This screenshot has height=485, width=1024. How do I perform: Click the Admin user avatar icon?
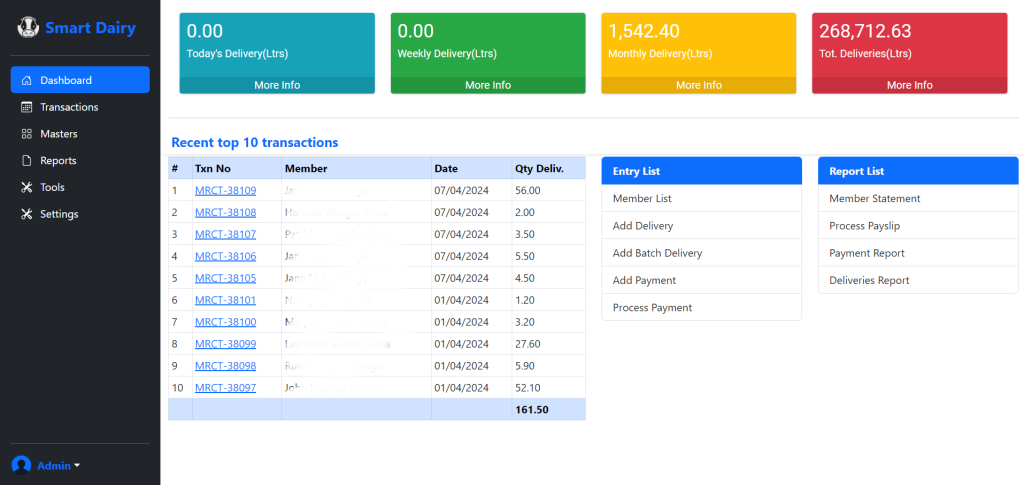[21, 465]
